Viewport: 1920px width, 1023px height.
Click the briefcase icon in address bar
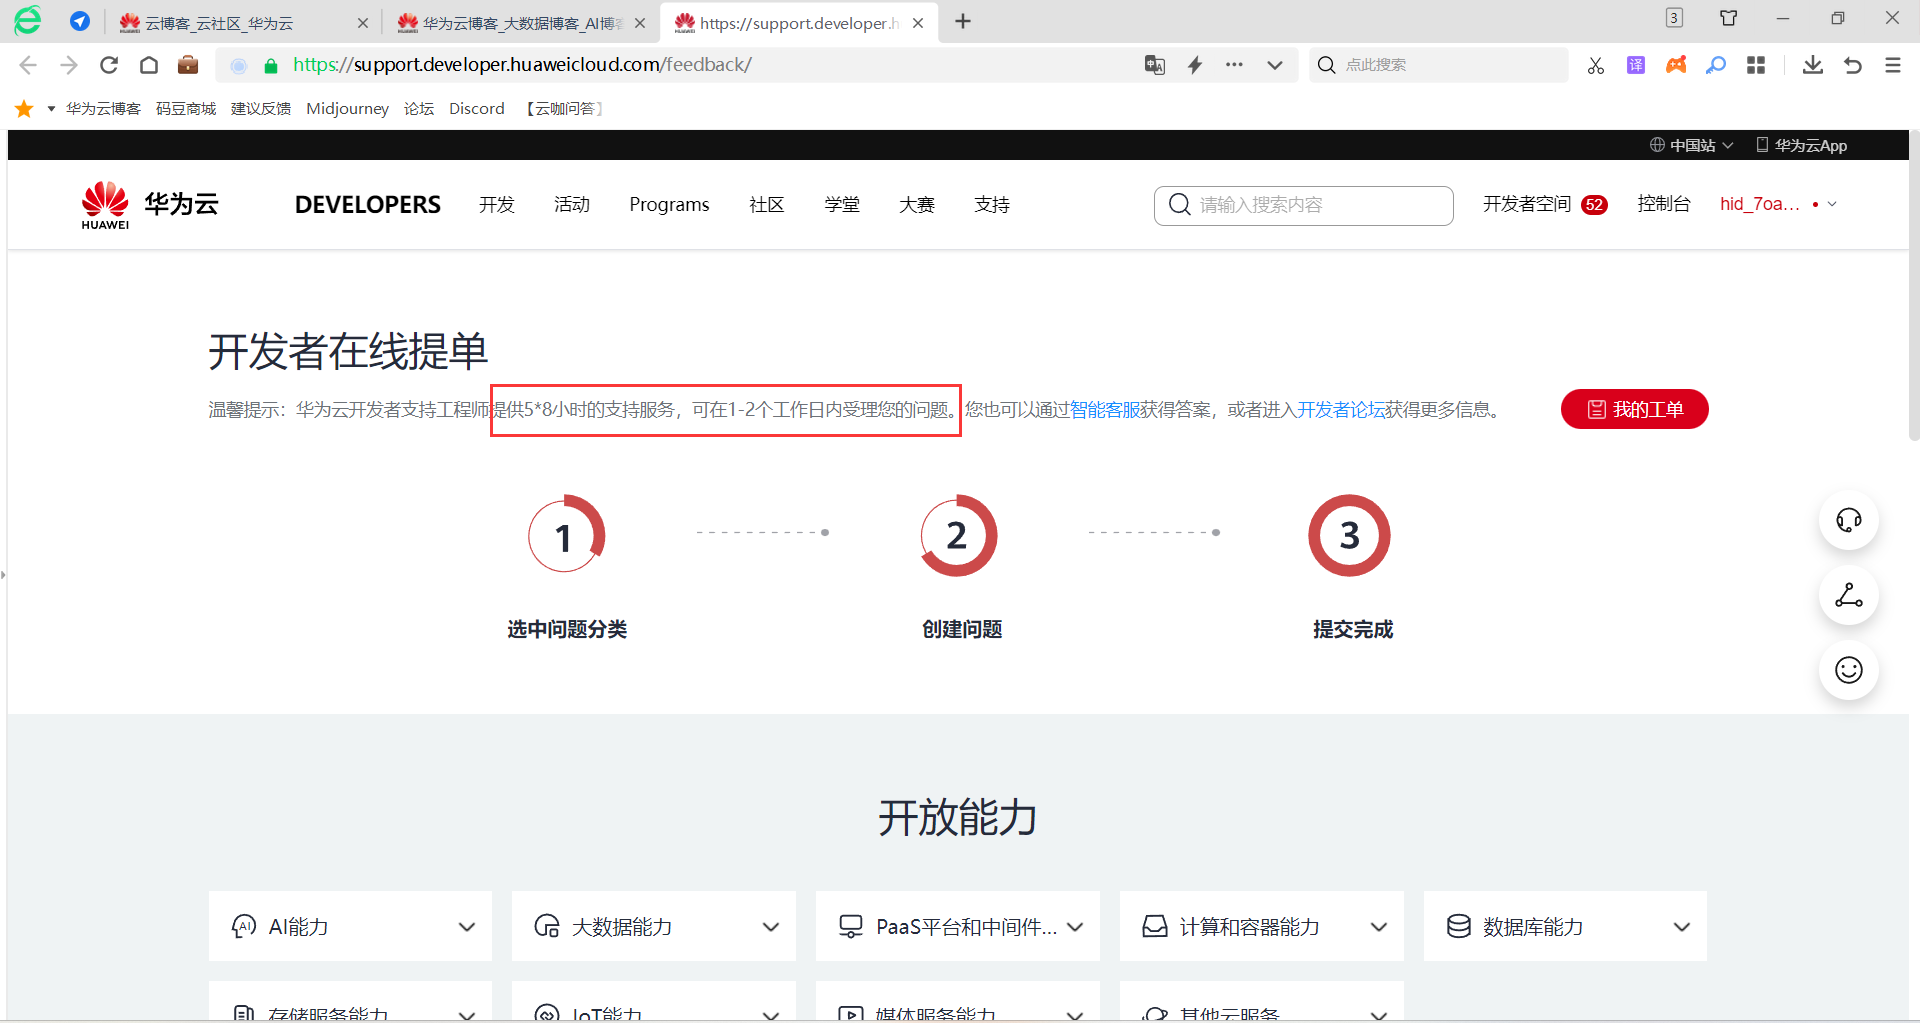(x=188, y=65)
